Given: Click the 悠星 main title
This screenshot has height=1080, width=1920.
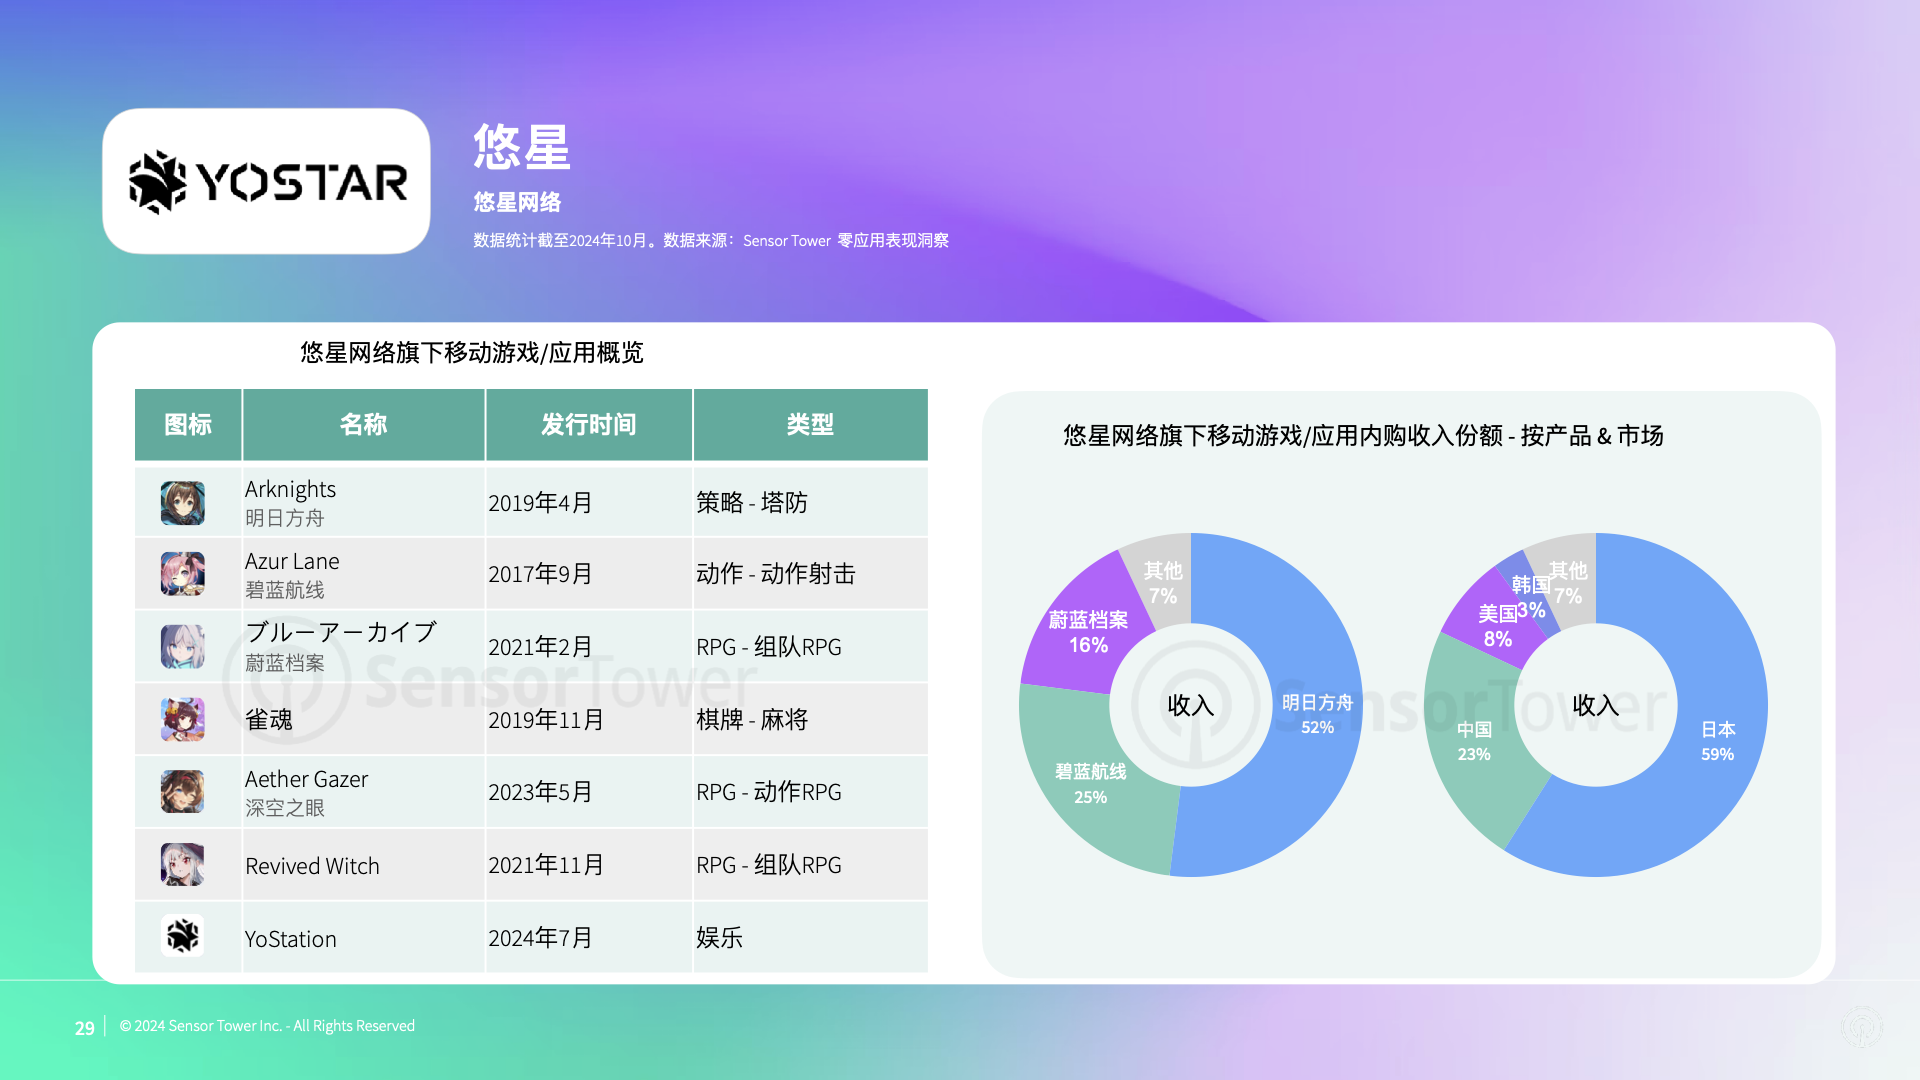Looking at the screenshot, I should 522,147.
